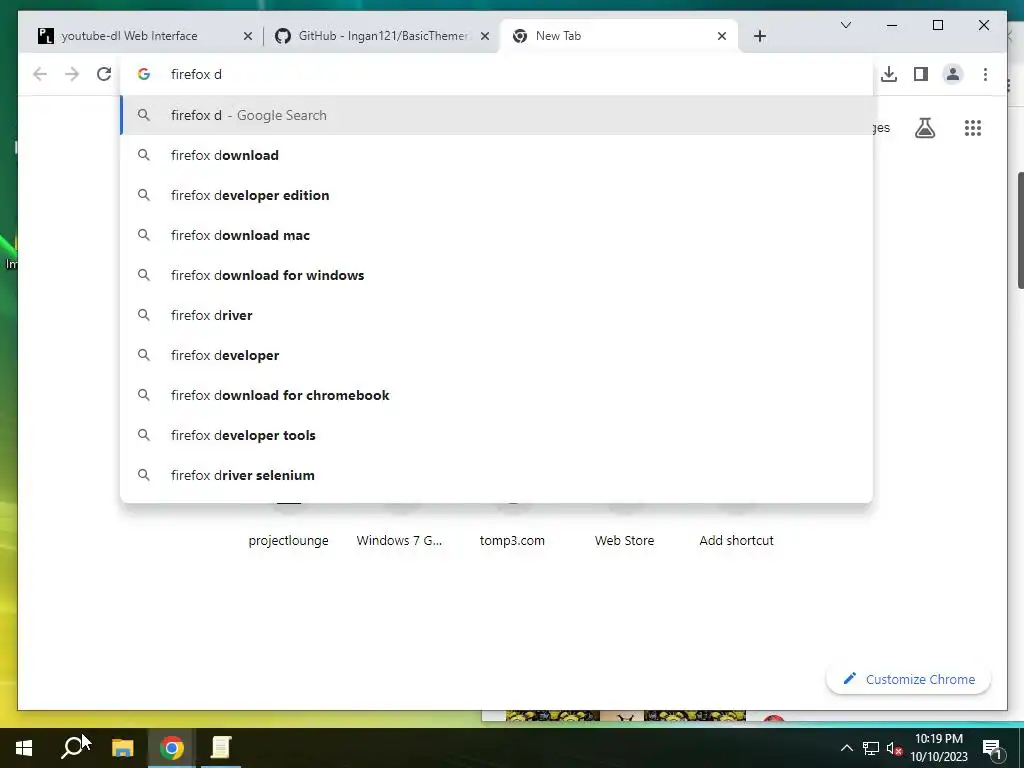Choose 'firefox developer tools' suggestion
Viewport: 1024px width, 768px height.
click(496, 435)
